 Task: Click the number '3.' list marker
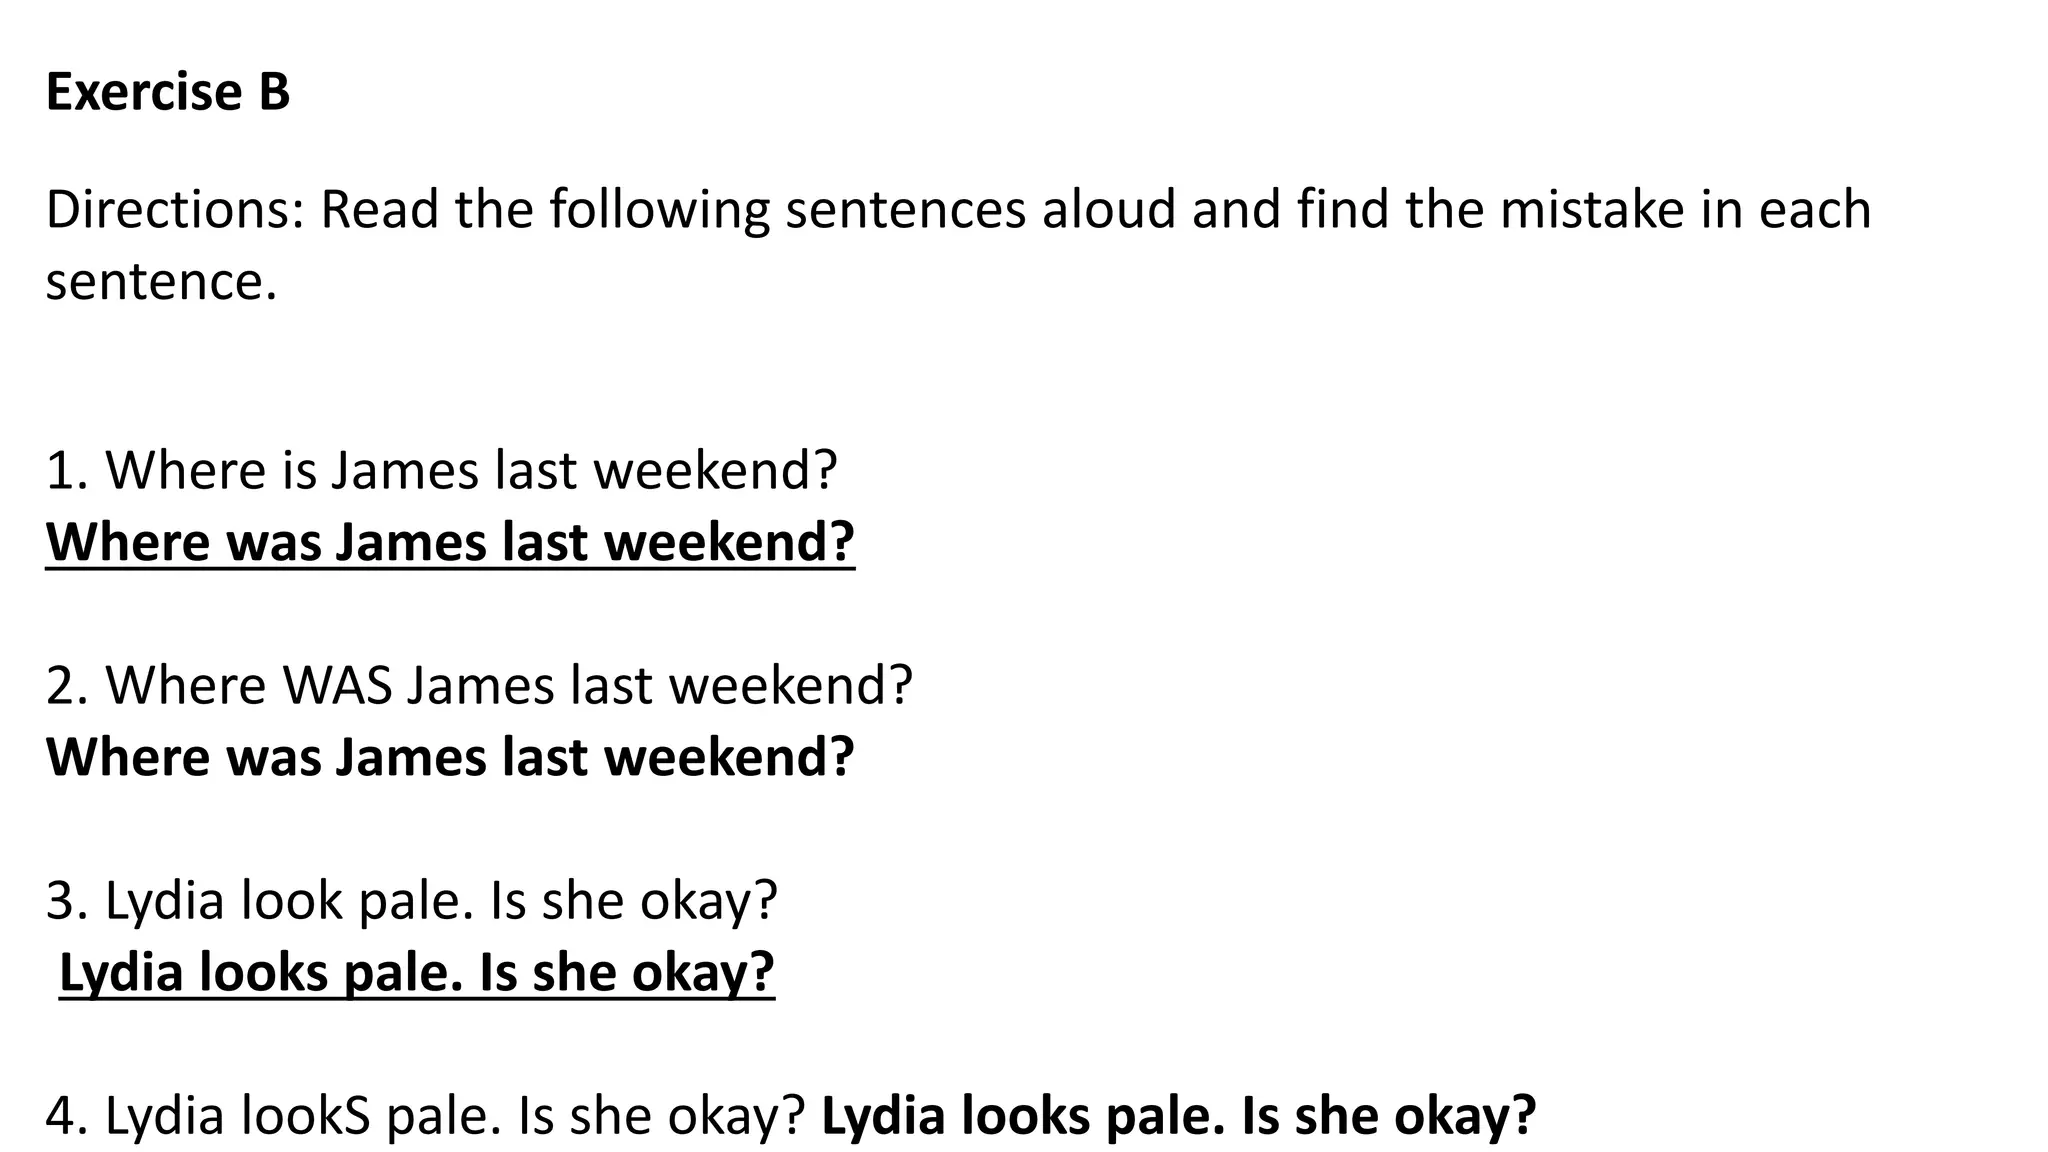(x=68, y=901)
